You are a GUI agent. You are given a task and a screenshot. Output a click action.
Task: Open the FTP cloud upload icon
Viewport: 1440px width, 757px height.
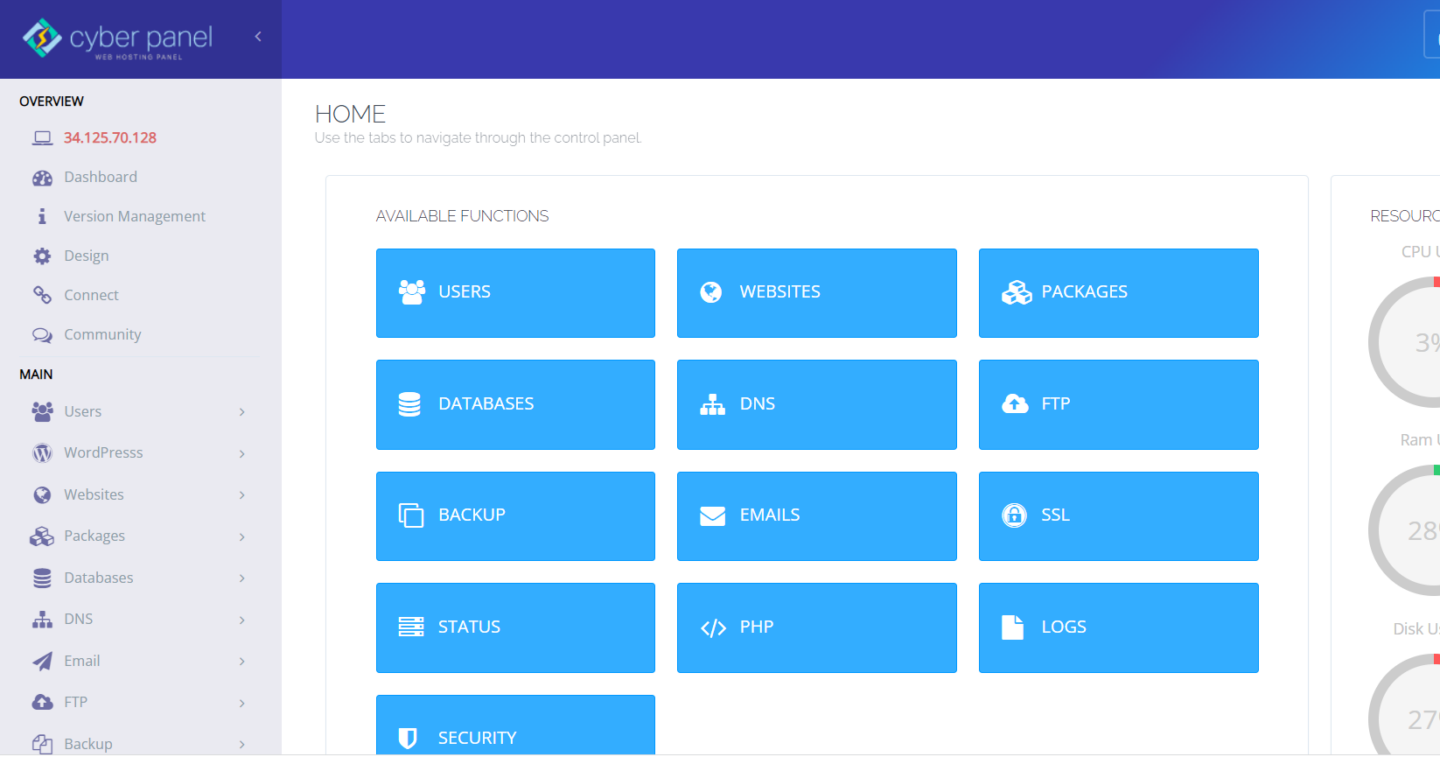click(42, 701)
